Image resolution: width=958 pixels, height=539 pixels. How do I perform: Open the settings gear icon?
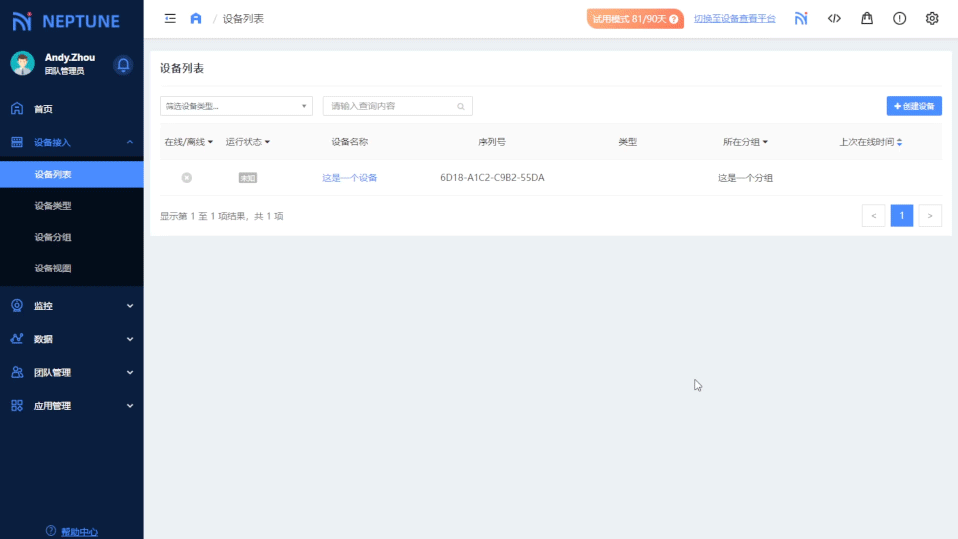coord(932,18)
